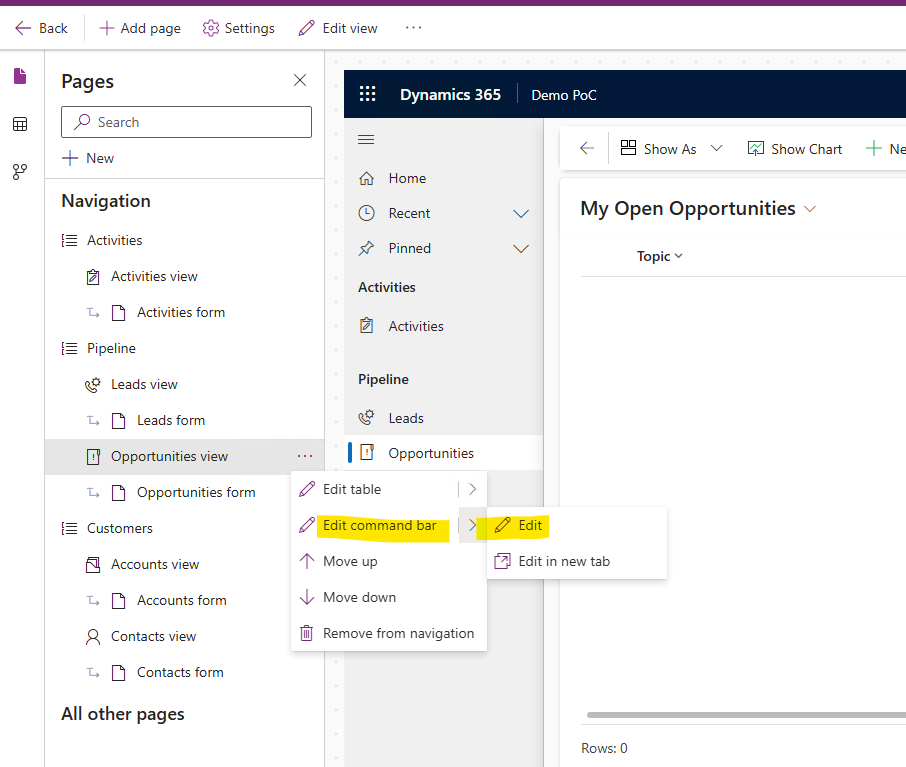
Task: Click the All other pages heading
Action: 123,714
